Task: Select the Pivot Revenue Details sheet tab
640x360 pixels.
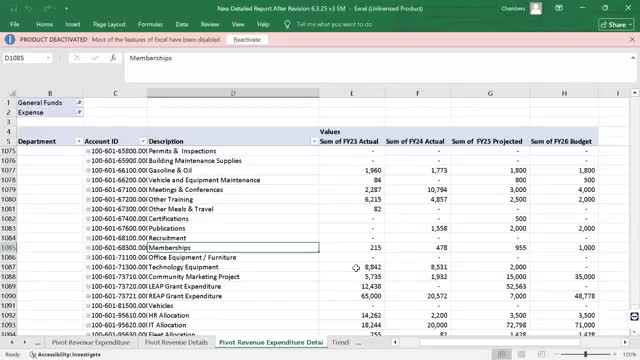Action: click(x=176, y=342)
